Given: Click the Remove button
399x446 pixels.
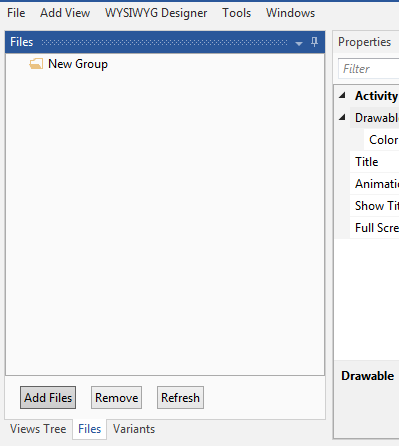Looking at the screenshot, I should pos(116,398).
